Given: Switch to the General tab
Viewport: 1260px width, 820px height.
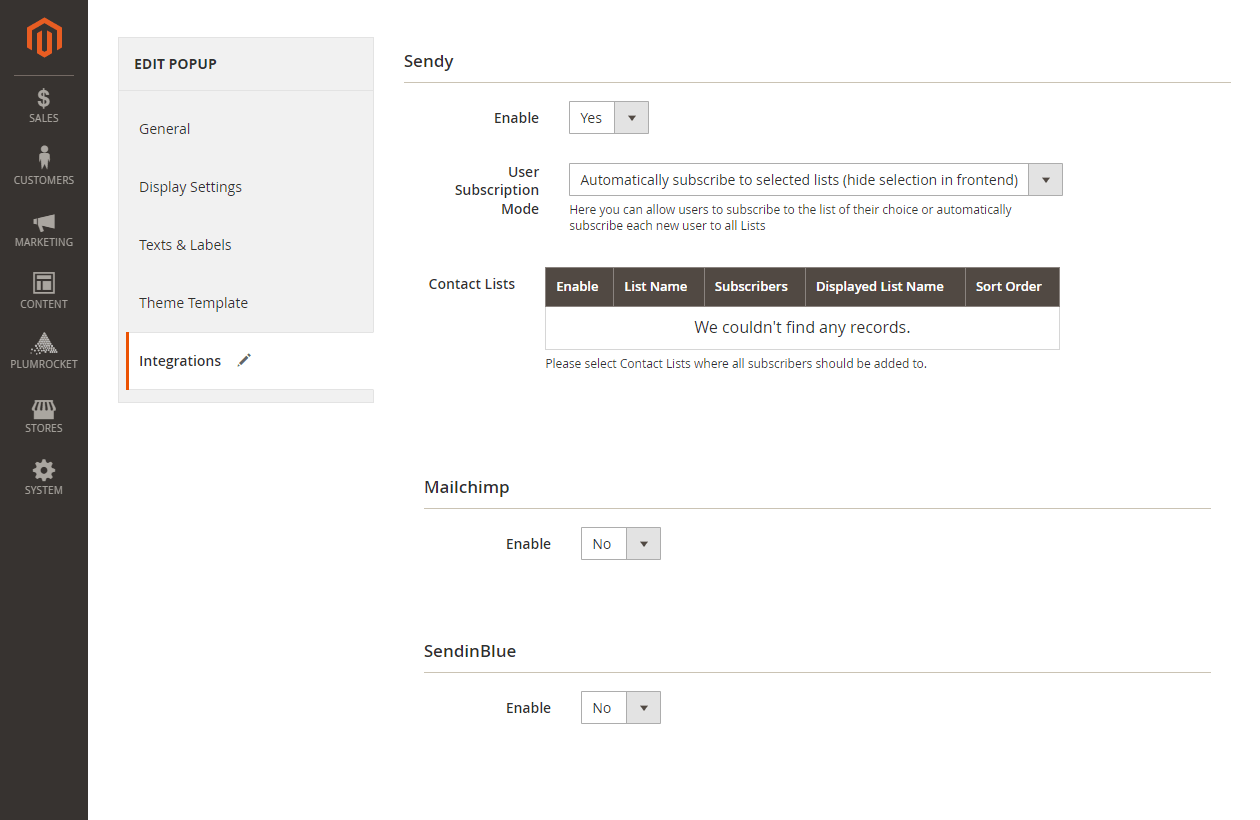Looking at the screenshot, I should (165, 129).
